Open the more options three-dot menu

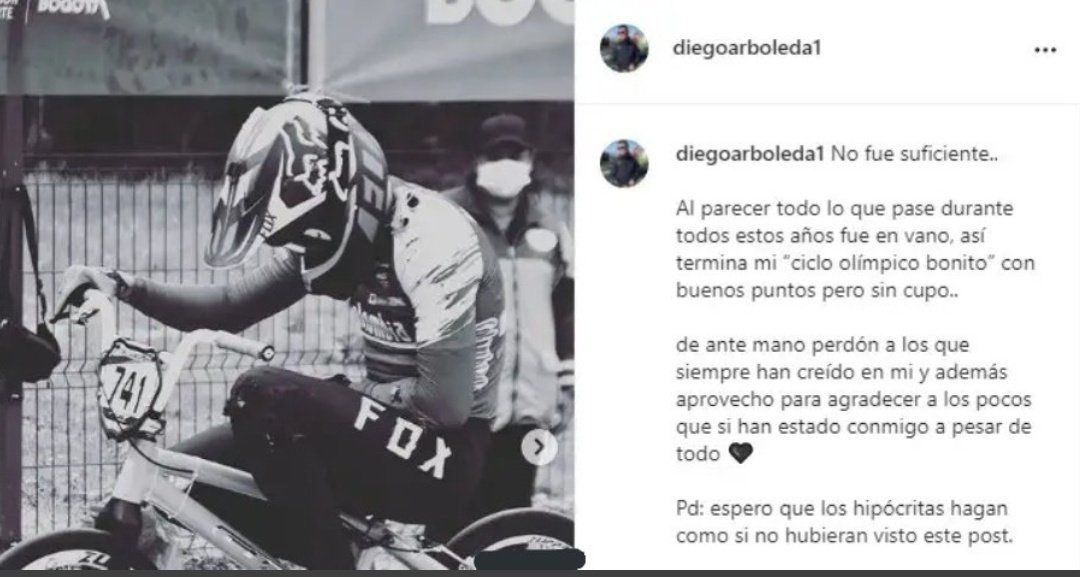tap(1045, 50)
